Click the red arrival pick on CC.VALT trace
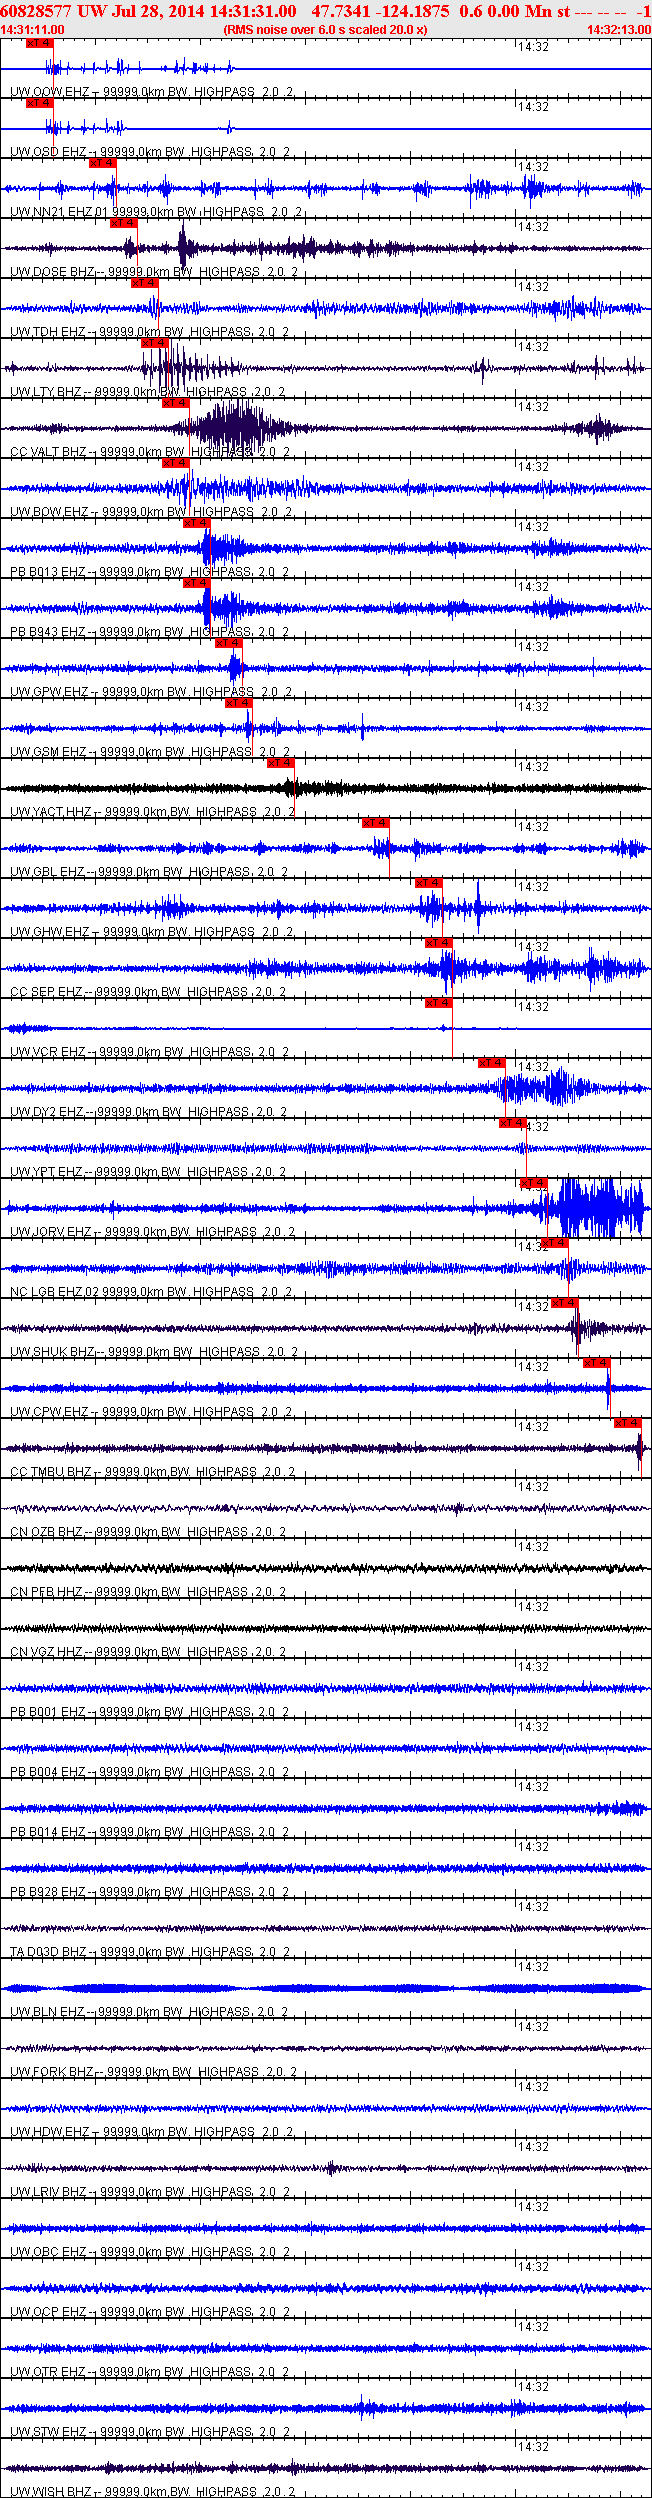Viewport: 652px width, 2498px height. click(x=176, y=403)
